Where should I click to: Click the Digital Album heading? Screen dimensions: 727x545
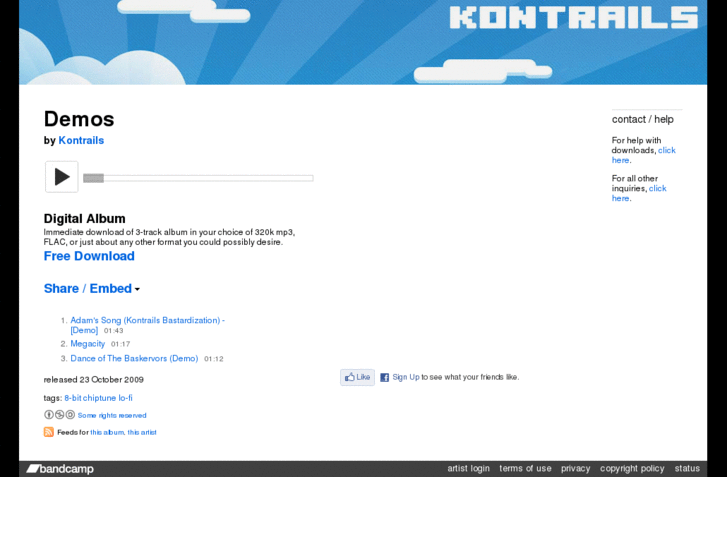[x=84, y=218]
